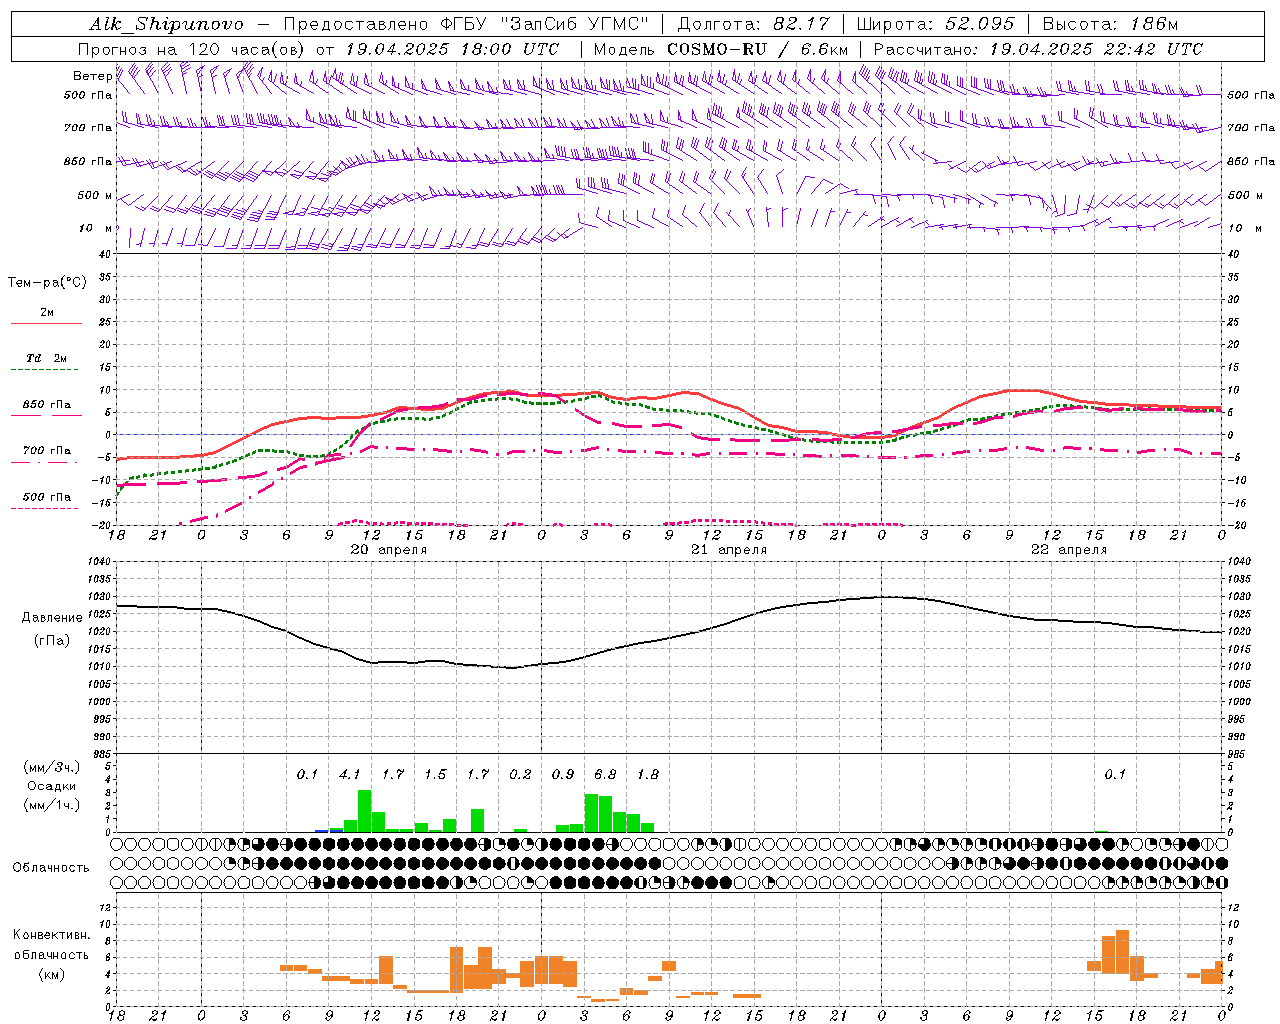
Task: Click the calculated time 19.04.2025 22:42 UTC
Action: (1096, 49)
